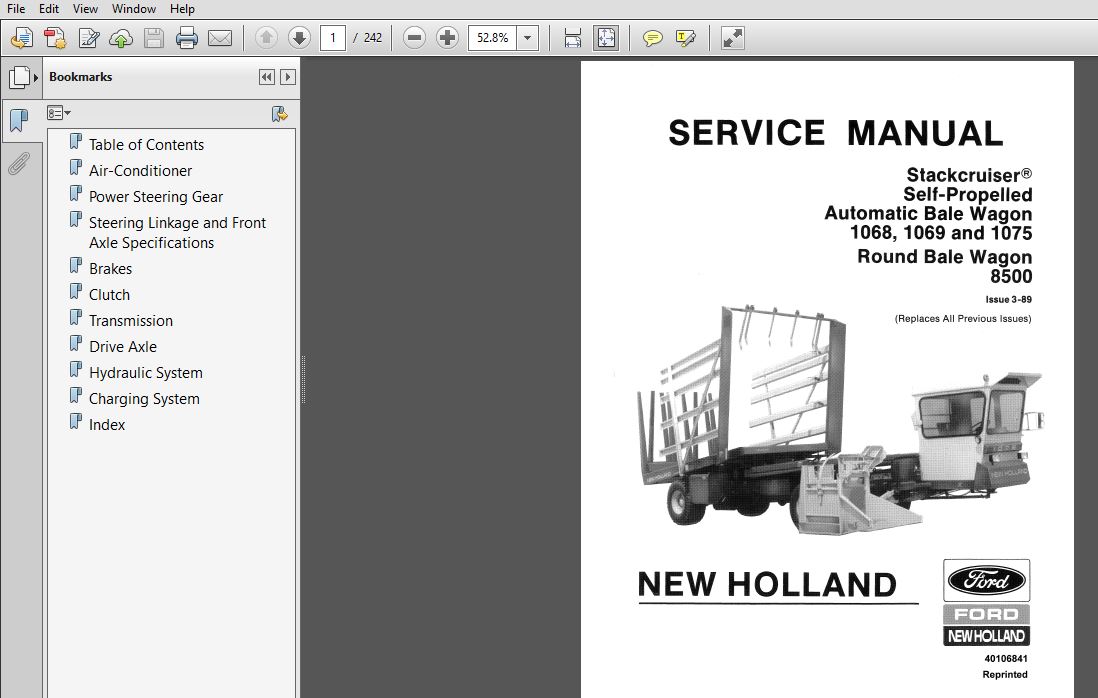Viewport: 1098px width, 698px height.
Task: Click the bookmark icon beside Brakes
Action: (x=76, y=266)
